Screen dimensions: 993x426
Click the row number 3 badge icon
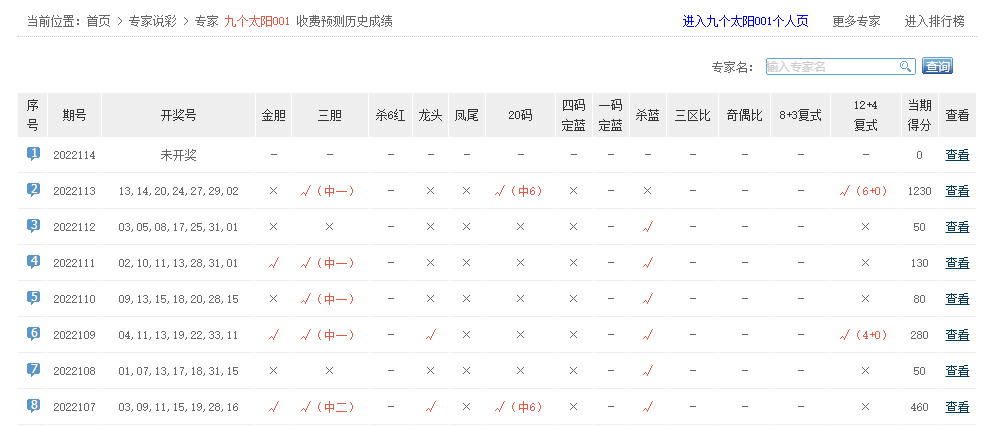33,226
